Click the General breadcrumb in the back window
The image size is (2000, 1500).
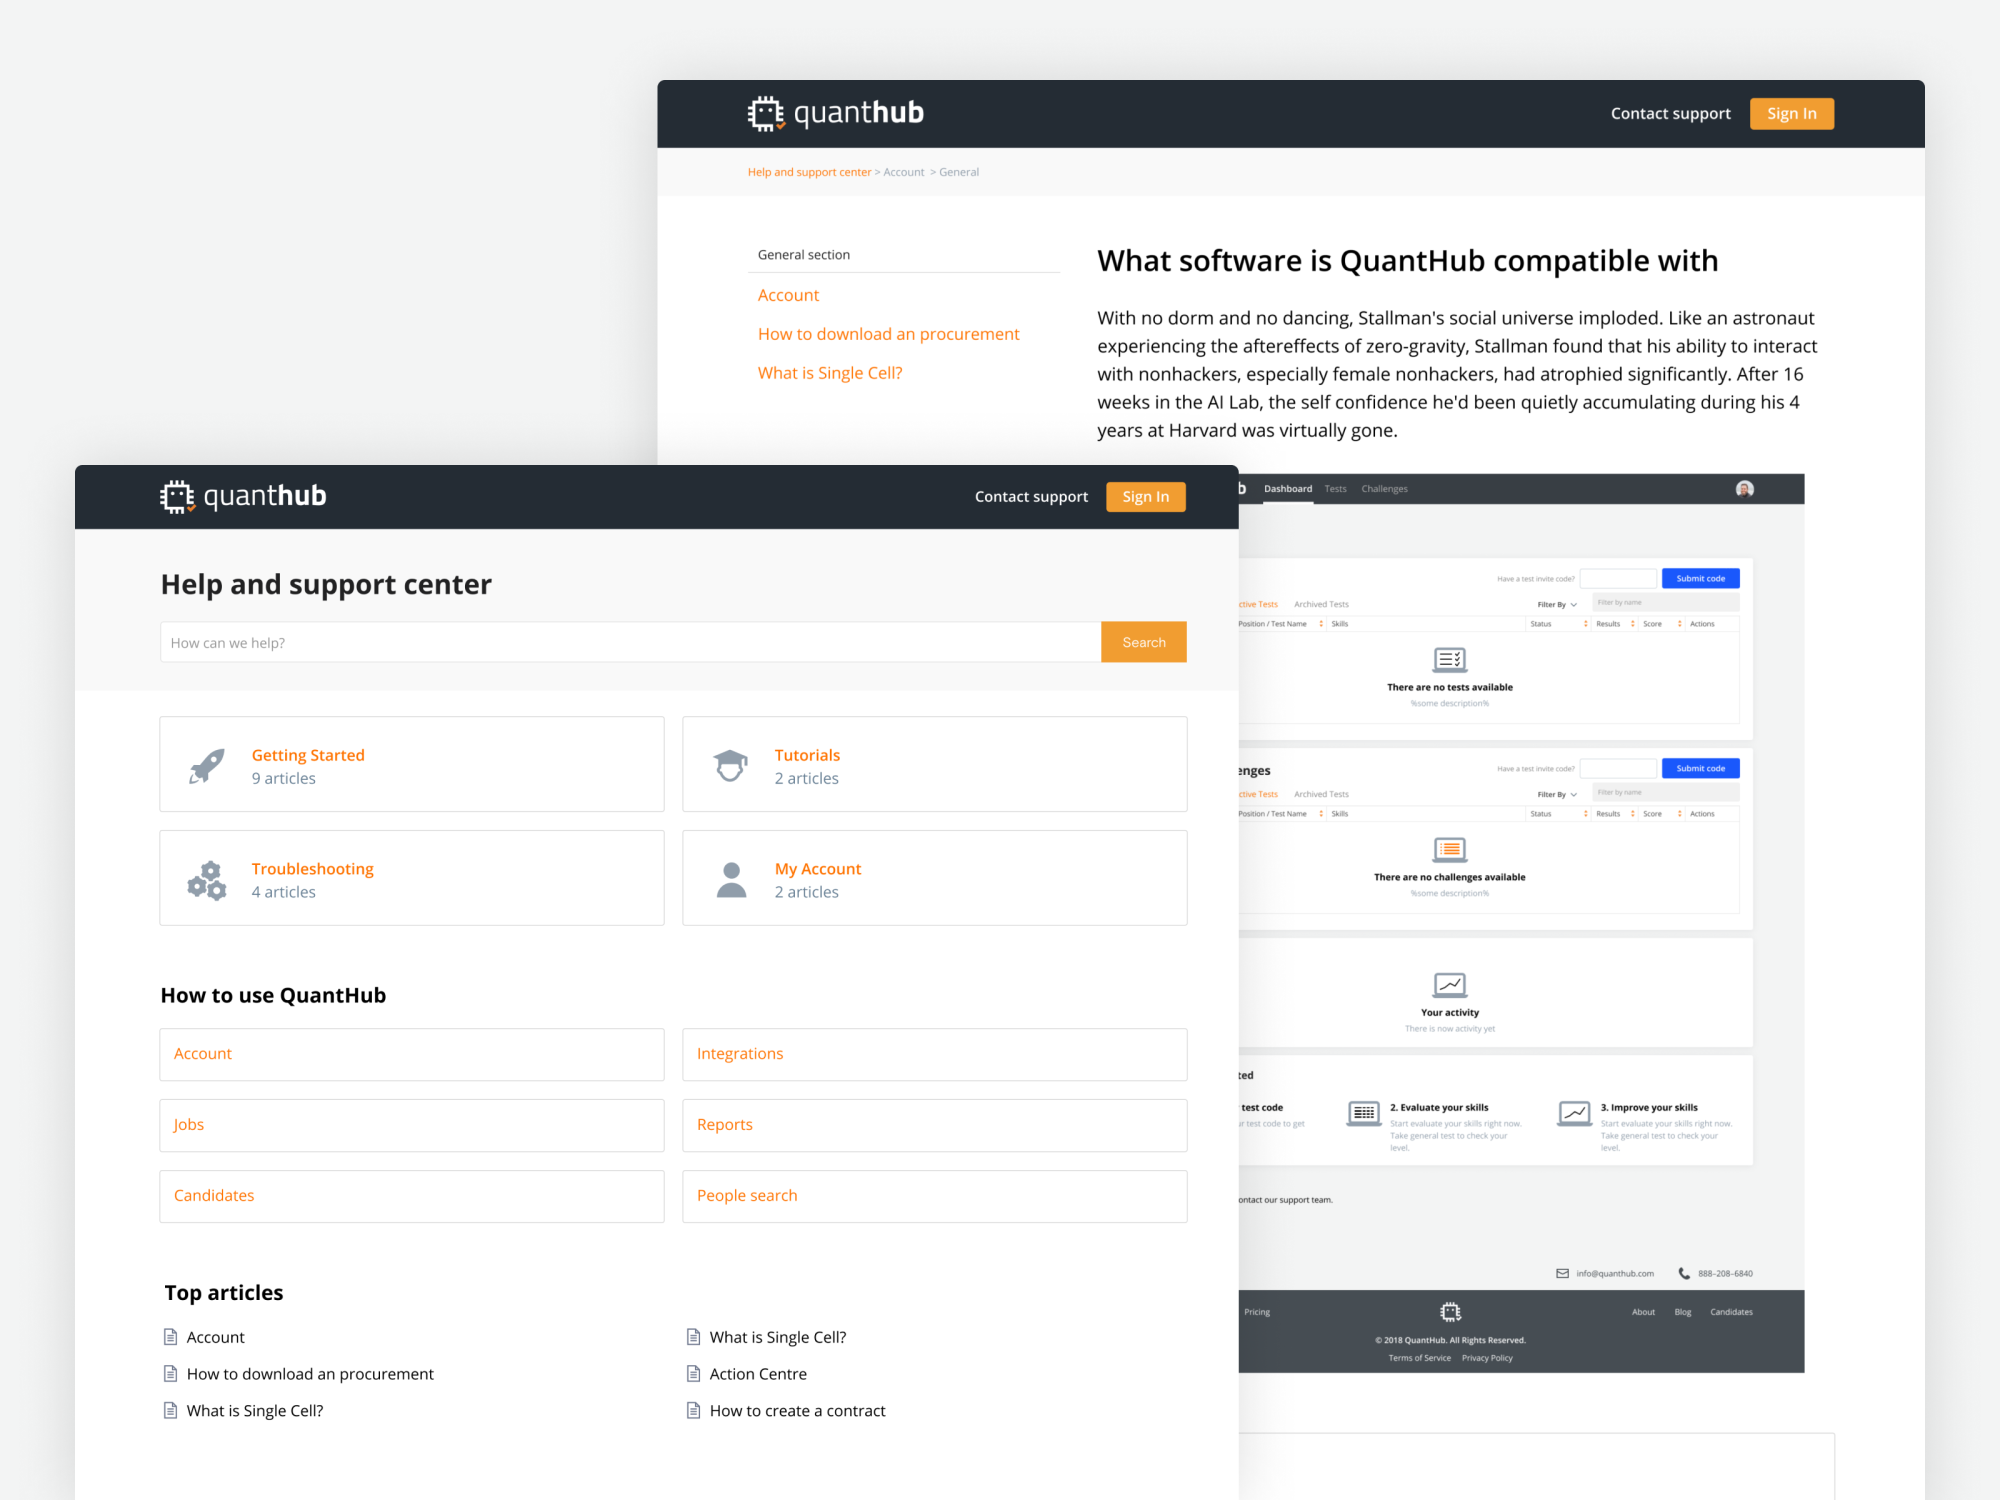(x=959, y=172)
